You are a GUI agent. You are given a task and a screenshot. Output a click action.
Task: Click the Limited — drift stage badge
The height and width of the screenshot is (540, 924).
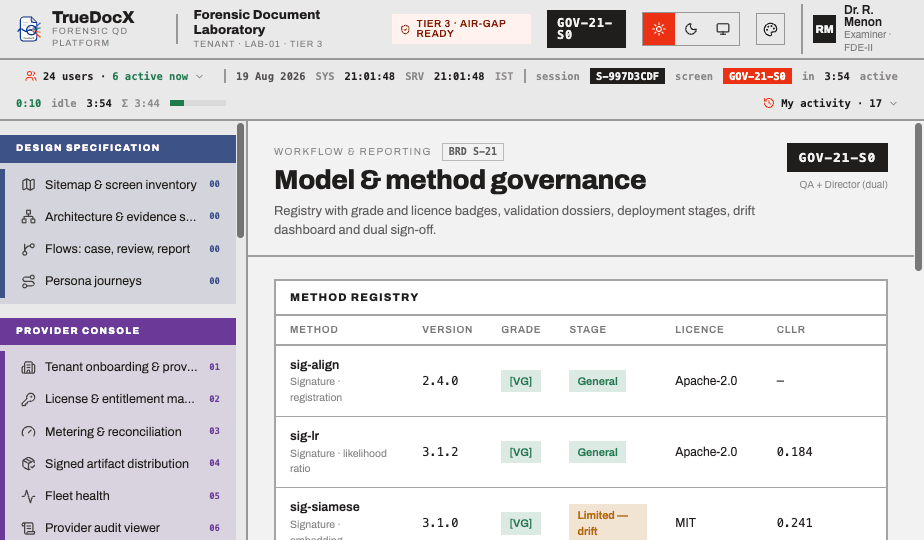(608, 522)
